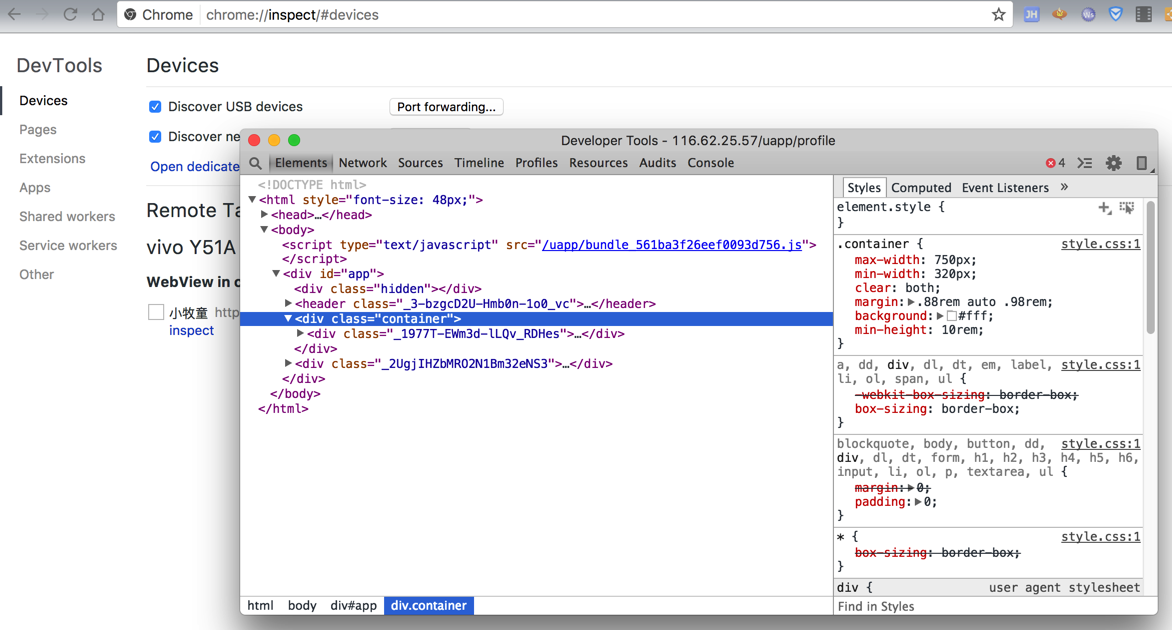
Task: Open Apps in the sidebar
Action: point(35,188)
